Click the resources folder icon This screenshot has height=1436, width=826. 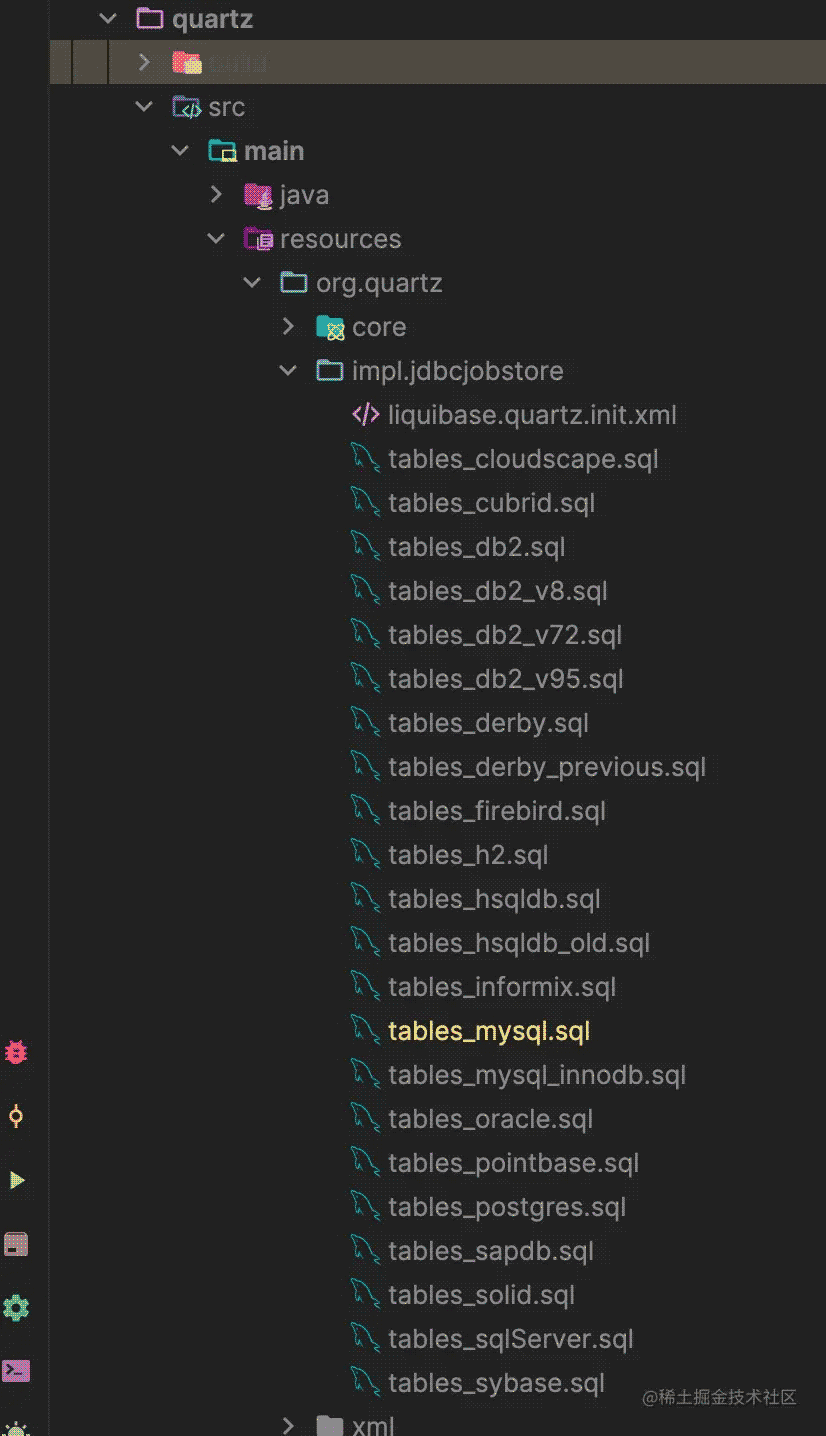[x=258, y=239]
